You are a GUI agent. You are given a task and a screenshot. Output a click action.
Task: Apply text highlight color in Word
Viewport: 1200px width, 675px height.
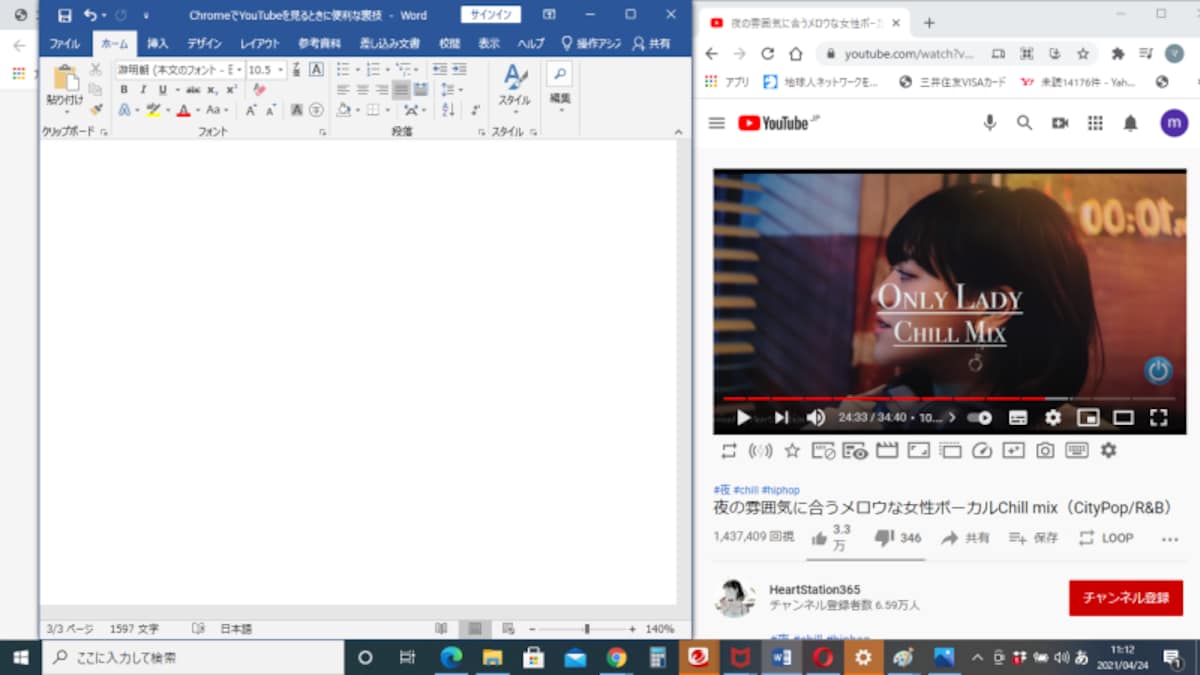(152, 110)
